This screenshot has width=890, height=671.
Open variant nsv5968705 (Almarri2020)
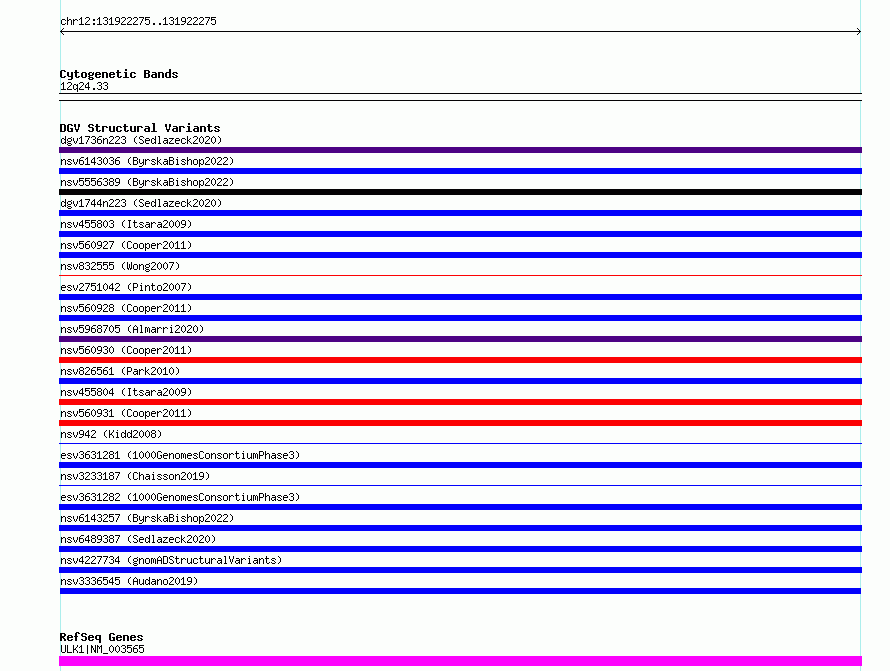(132, 329)
